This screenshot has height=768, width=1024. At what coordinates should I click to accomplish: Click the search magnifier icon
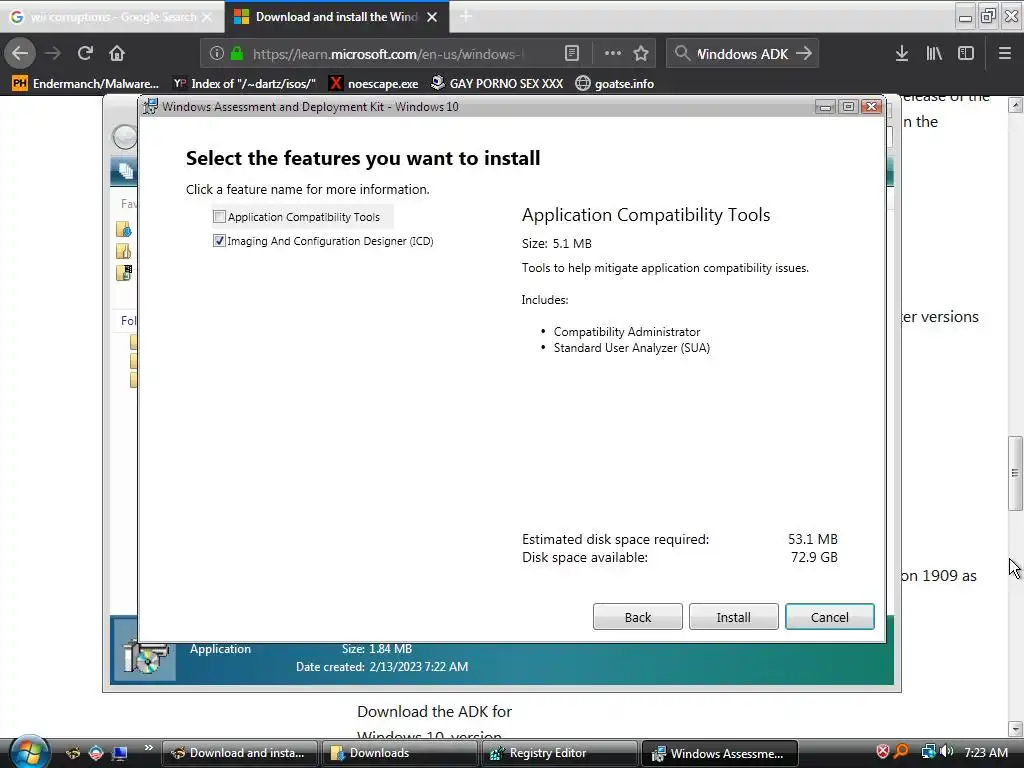tap(682, 54)
